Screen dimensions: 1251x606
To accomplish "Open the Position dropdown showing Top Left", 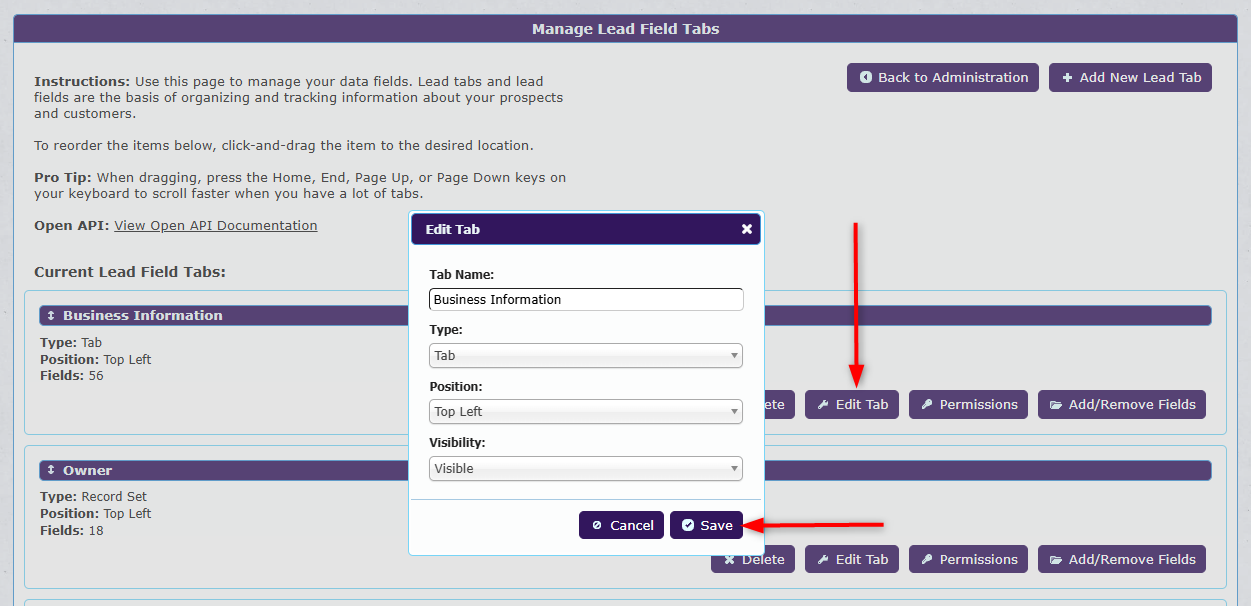I will pyautogui.click(x=586, y=411).
